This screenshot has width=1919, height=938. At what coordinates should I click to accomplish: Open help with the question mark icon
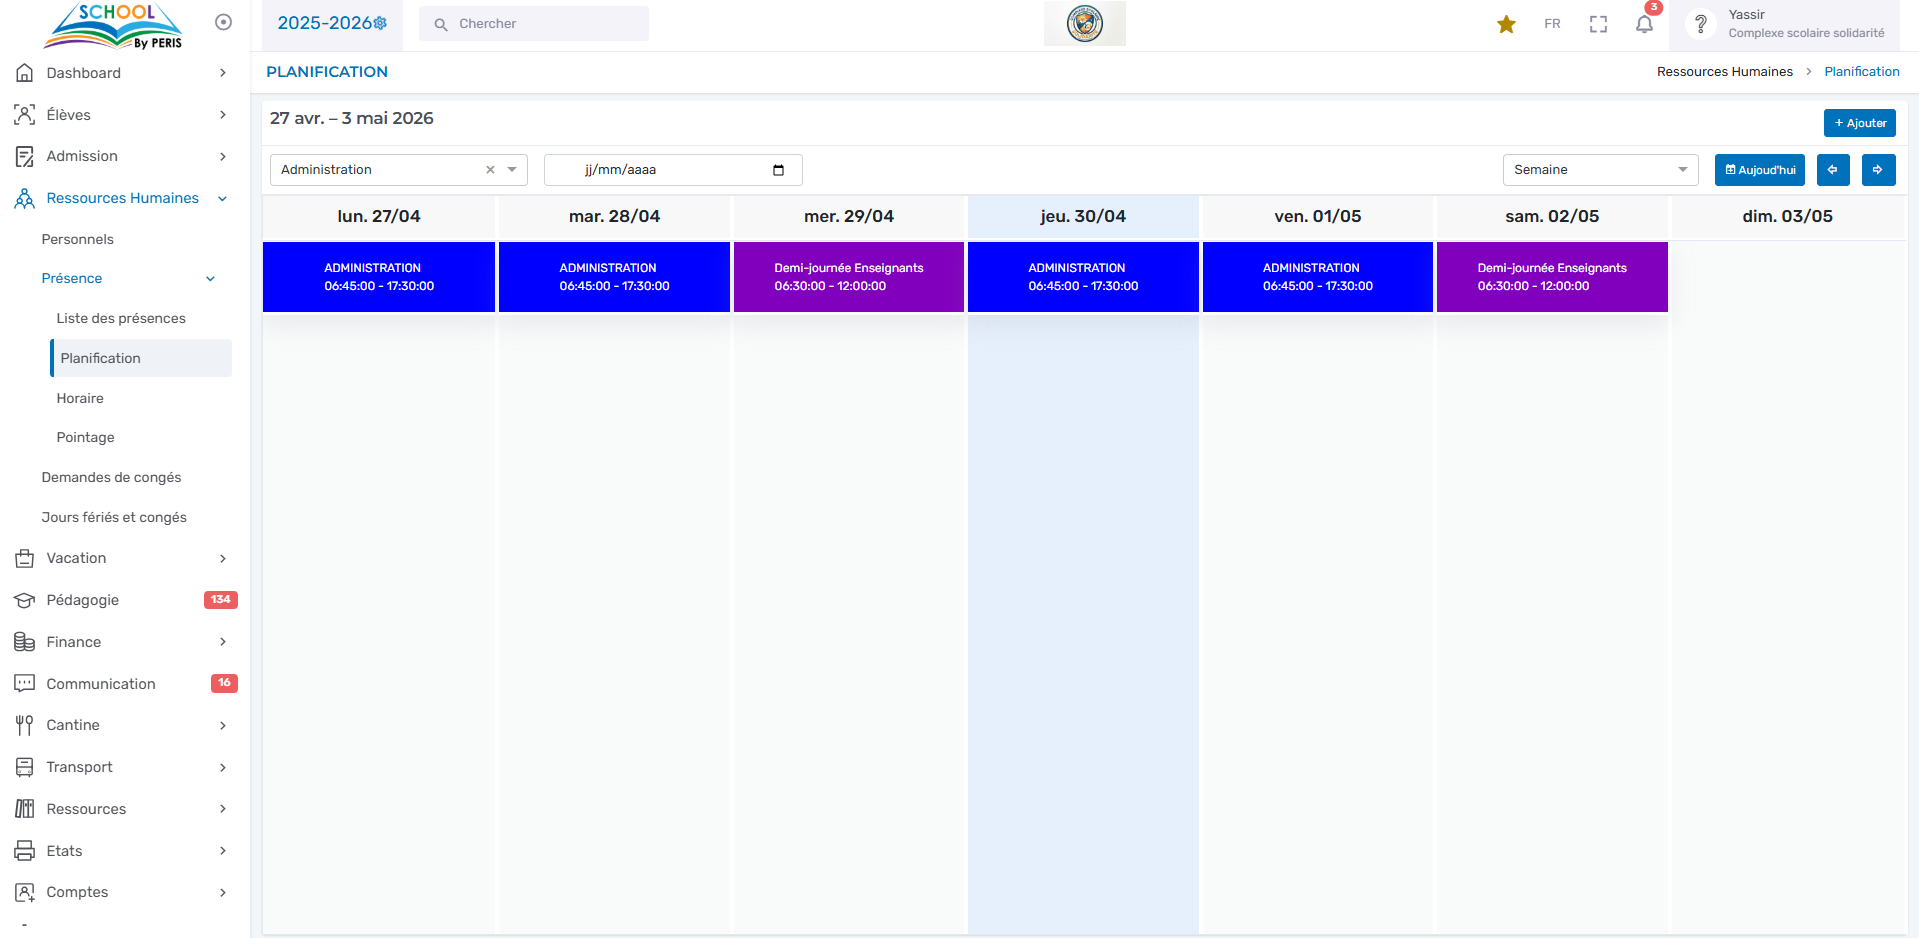point(1700,23)
